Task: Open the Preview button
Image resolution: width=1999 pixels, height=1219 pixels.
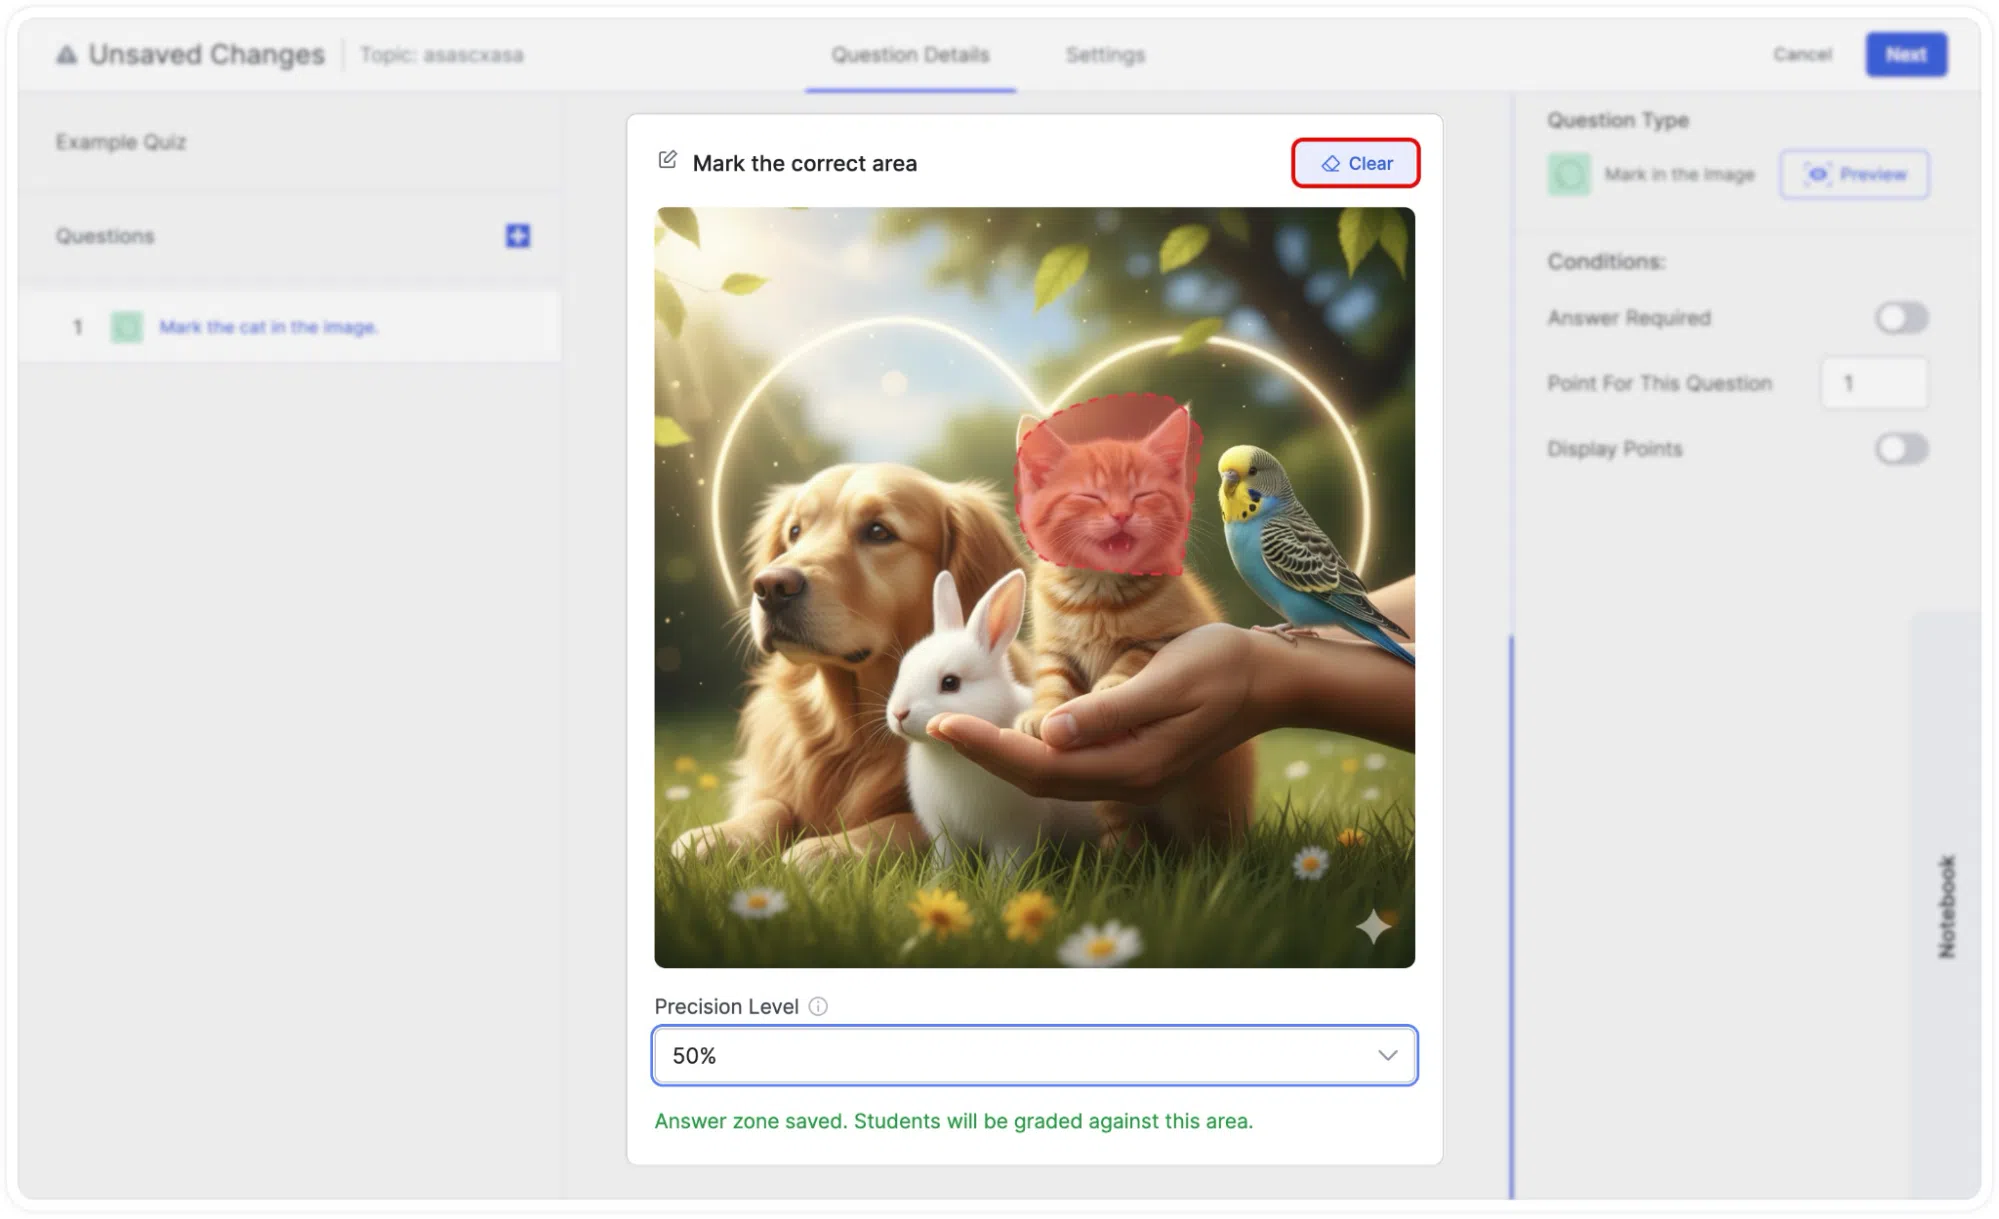Action: 1854,174
